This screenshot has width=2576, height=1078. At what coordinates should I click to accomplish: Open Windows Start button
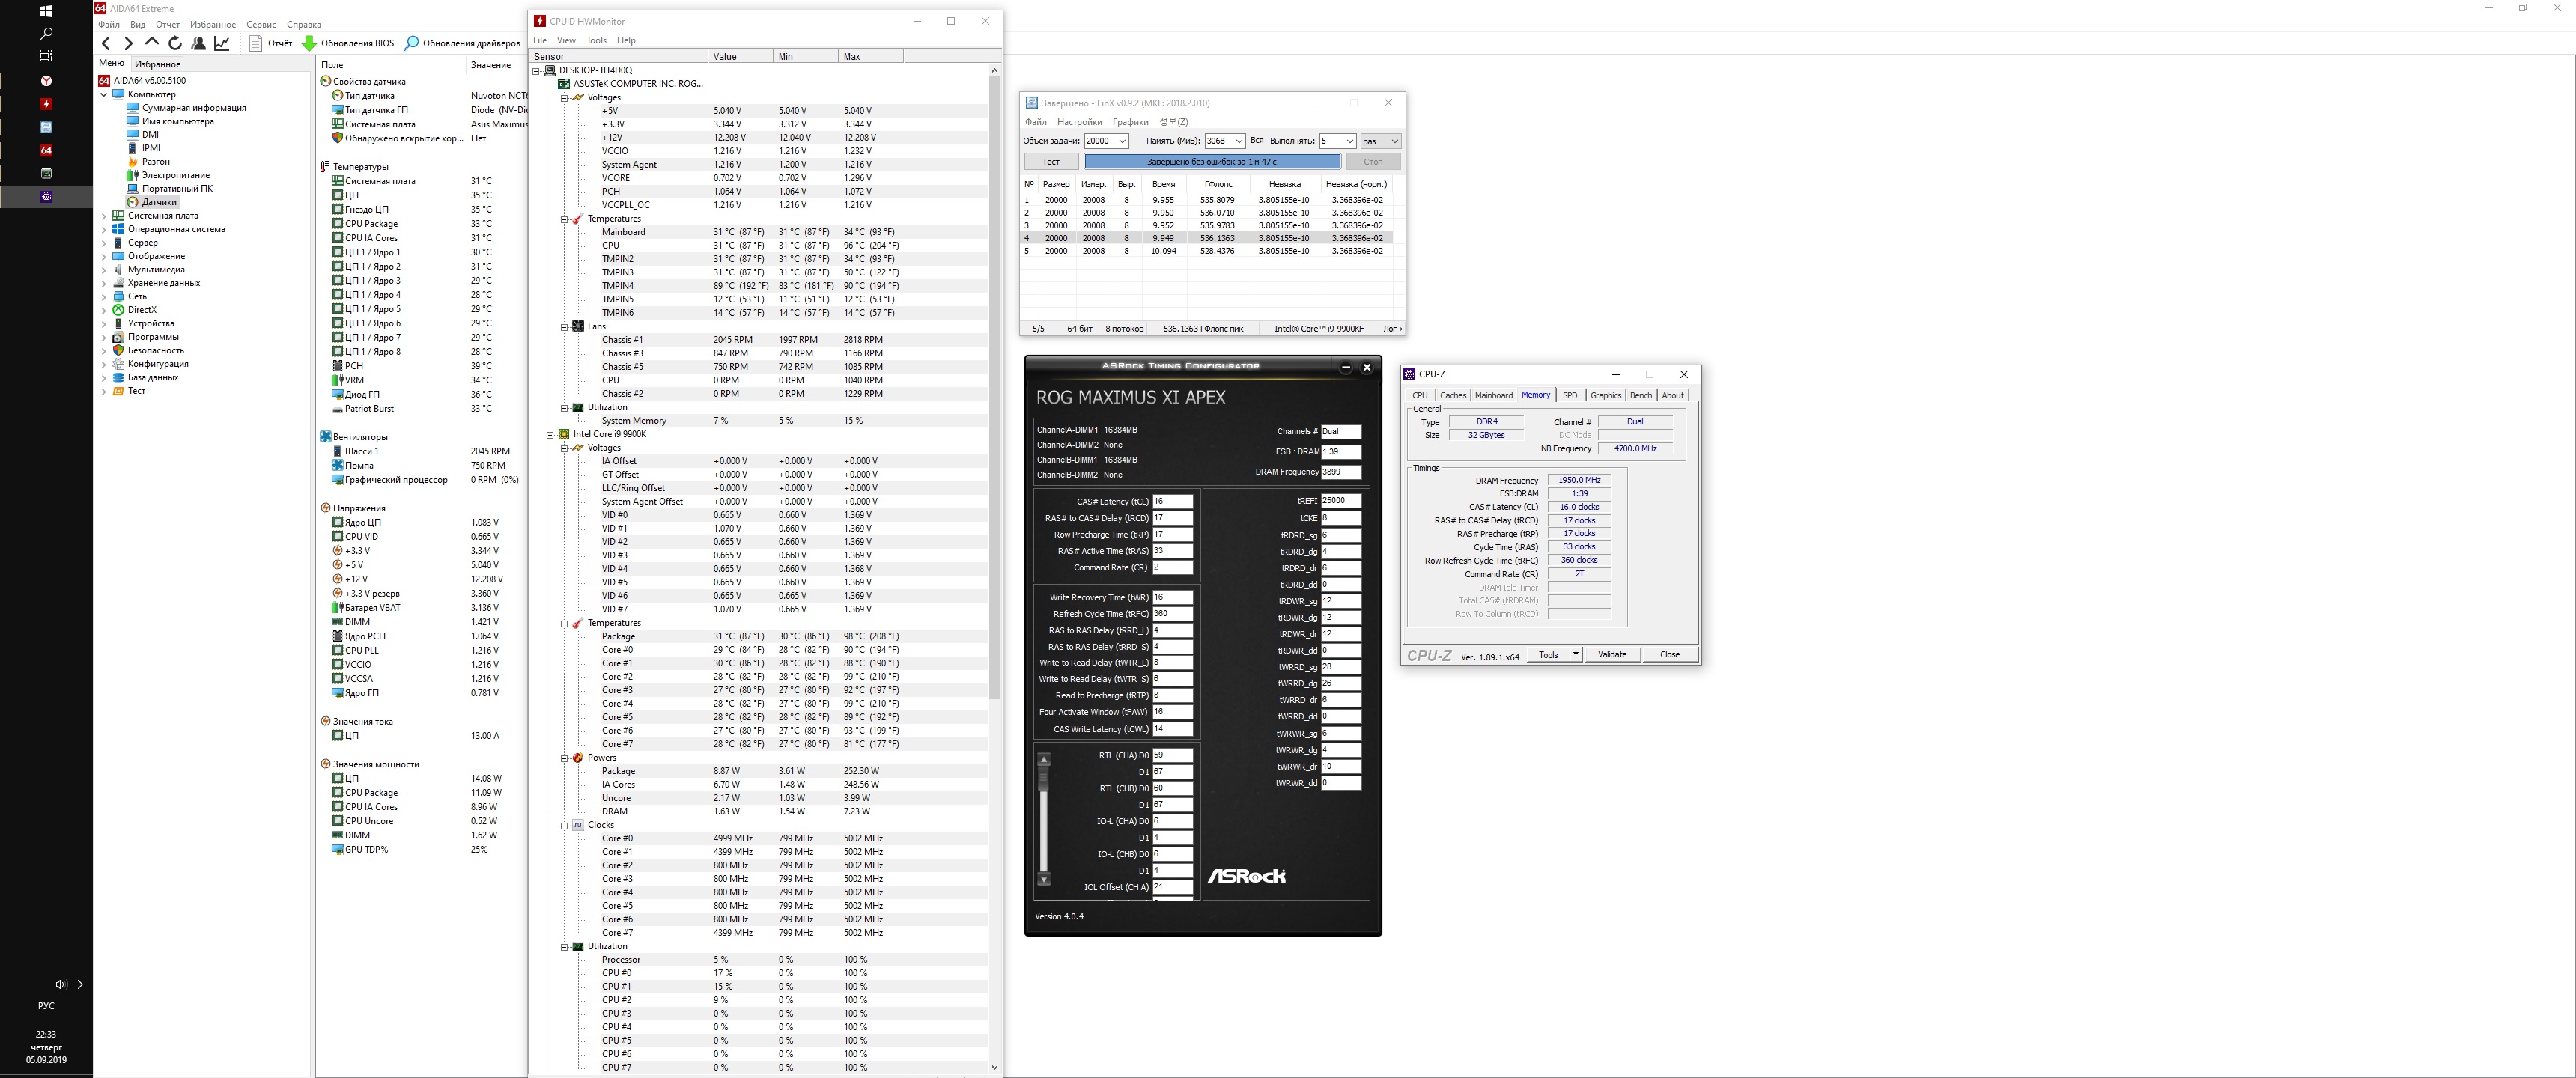(x=46, y=11)
